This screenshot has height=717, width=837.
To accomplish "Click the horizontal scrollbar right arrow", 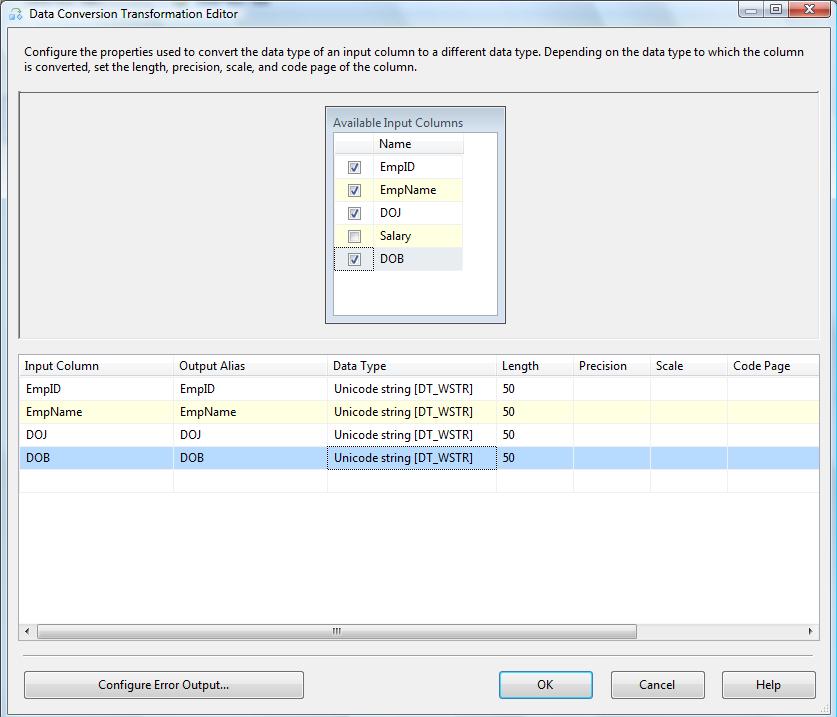I will (811, 632).
